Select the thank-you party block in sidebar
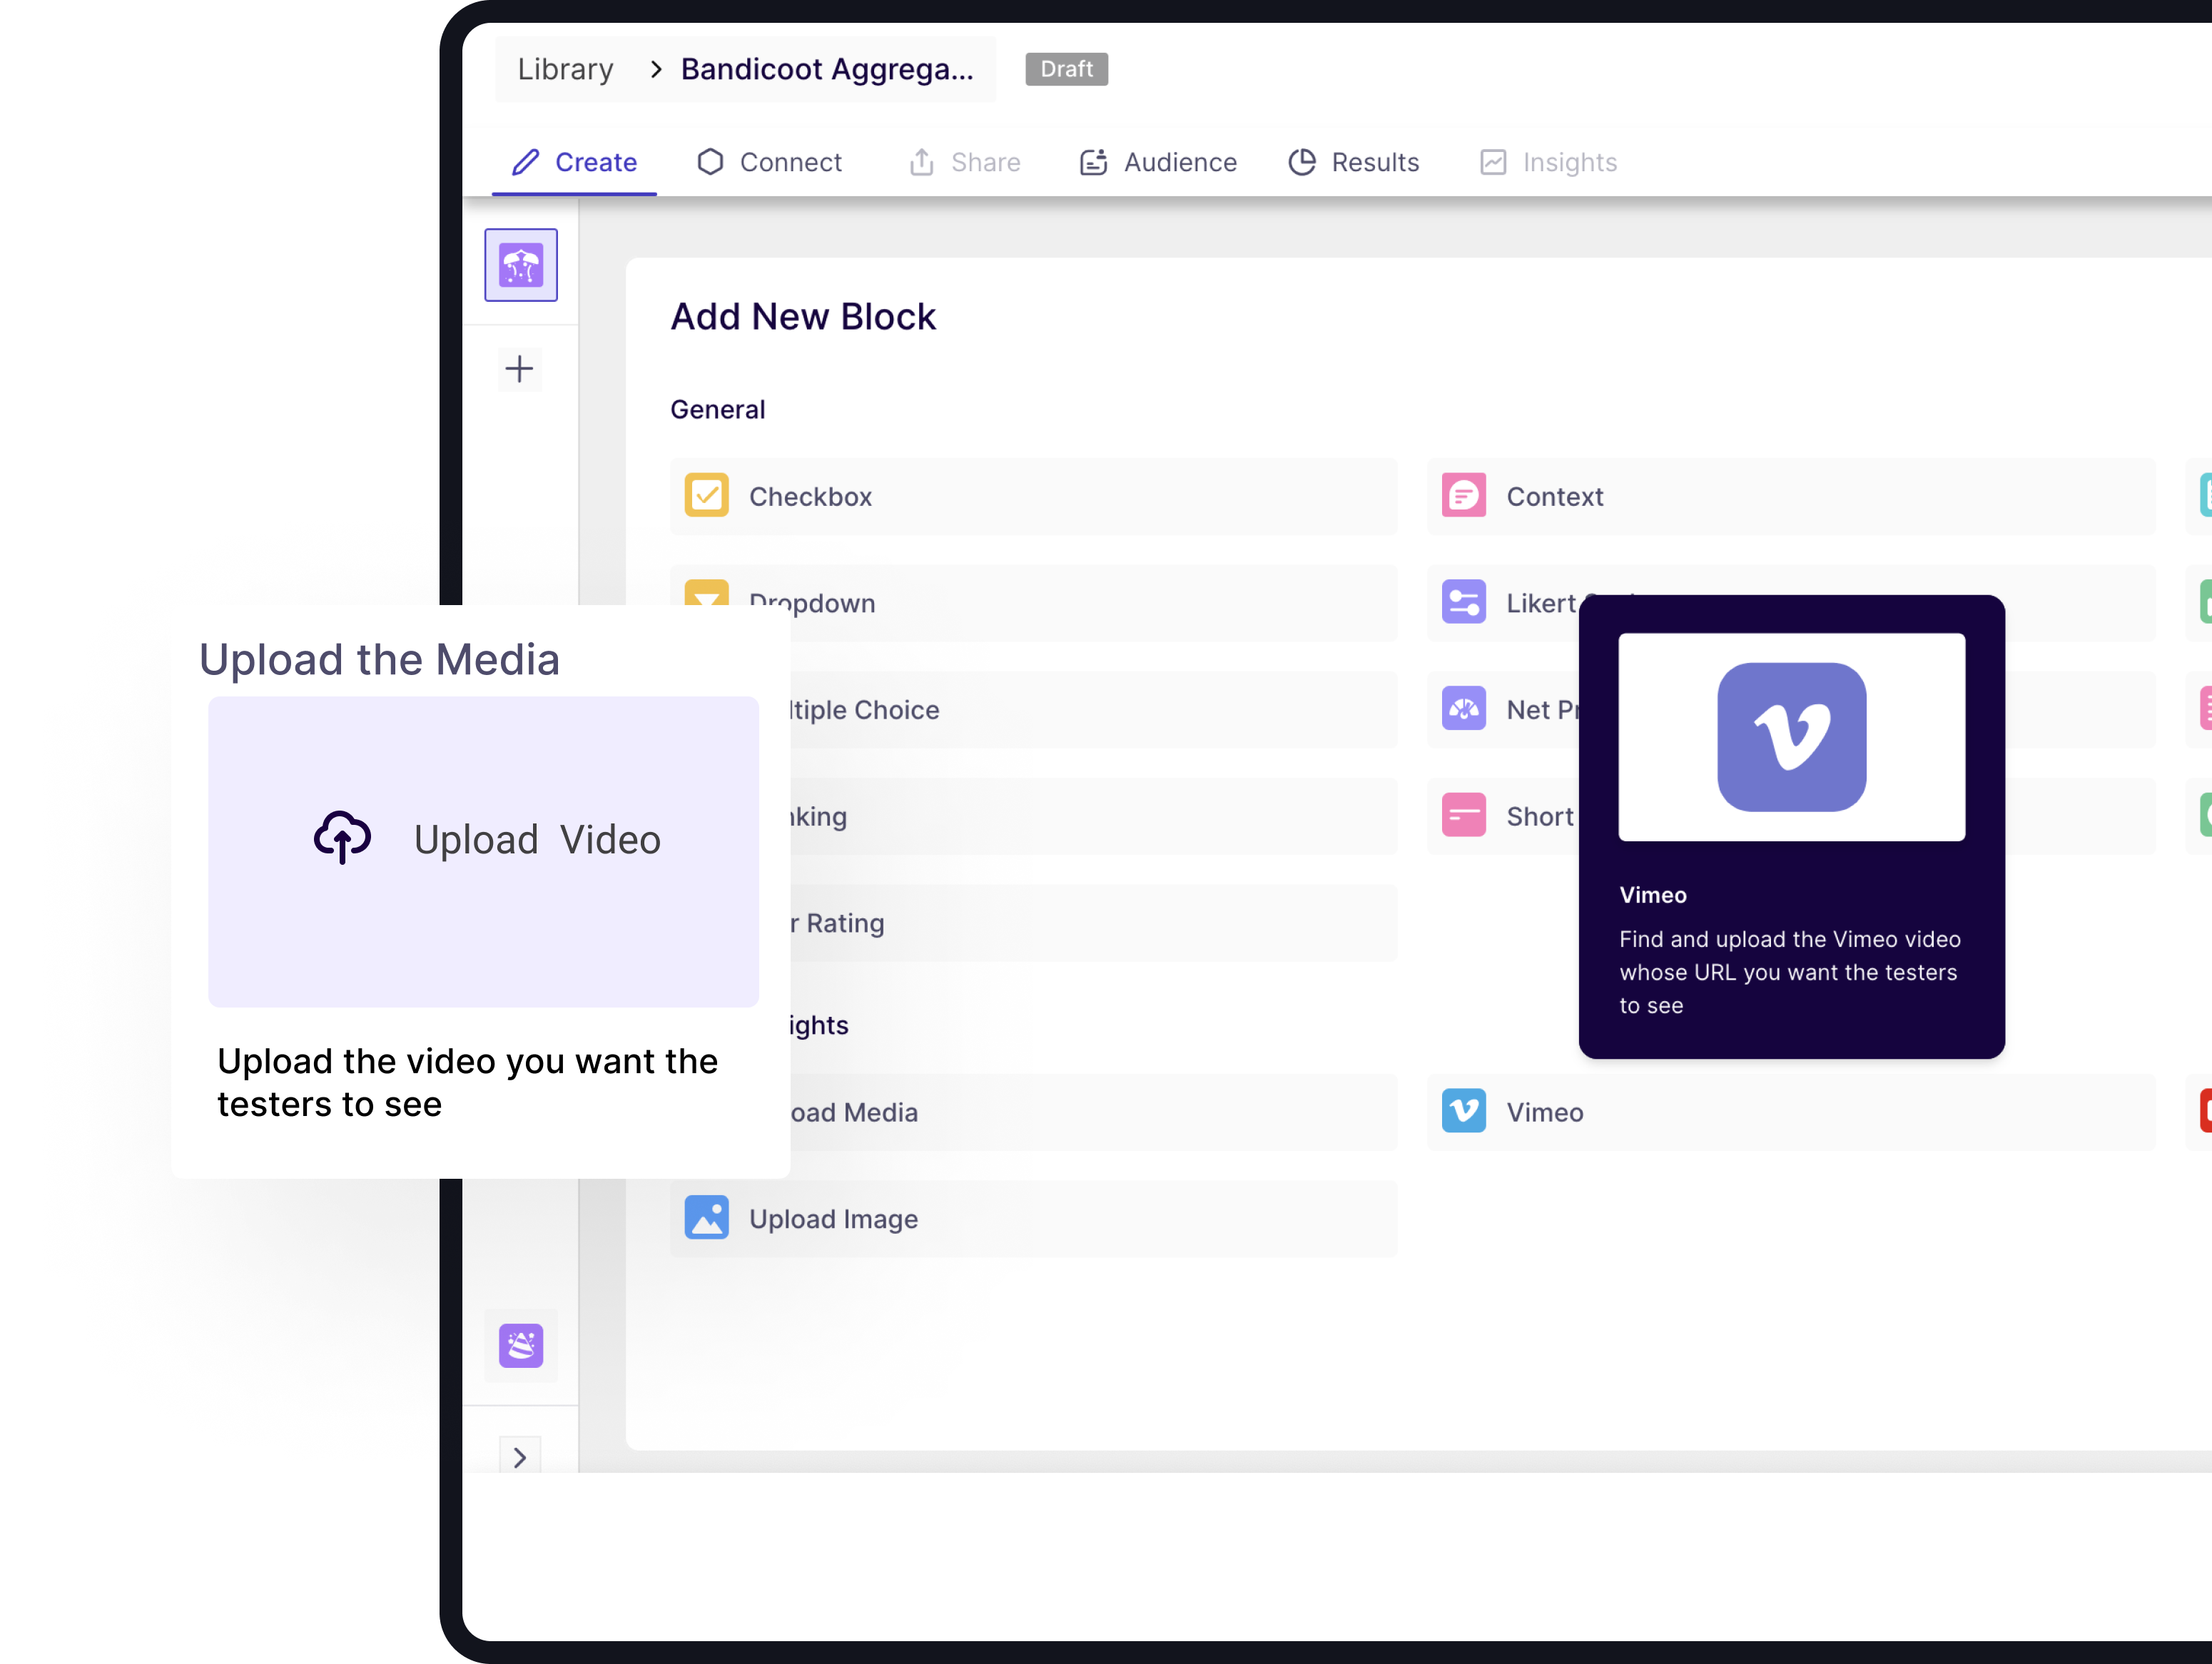2212x1664 pixels. pyautogui.click(x=521, y=1346)
